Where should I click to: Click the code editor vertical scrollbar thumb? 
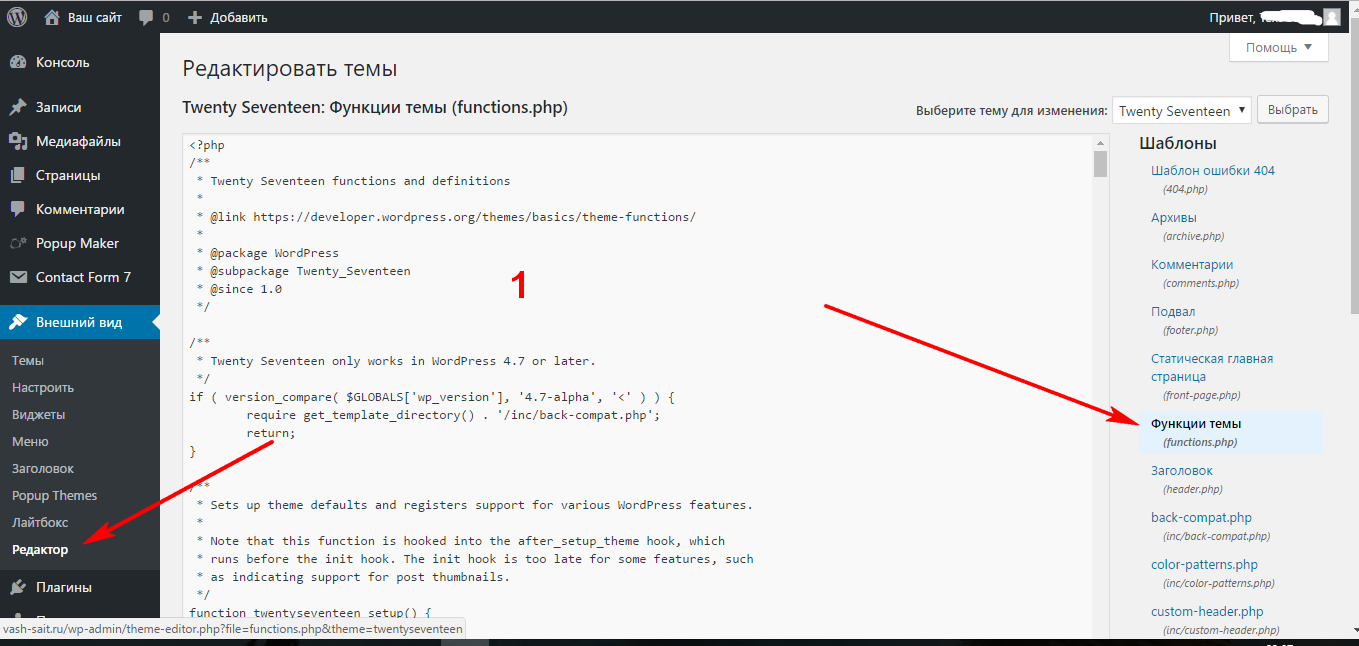coord(1100,164)
